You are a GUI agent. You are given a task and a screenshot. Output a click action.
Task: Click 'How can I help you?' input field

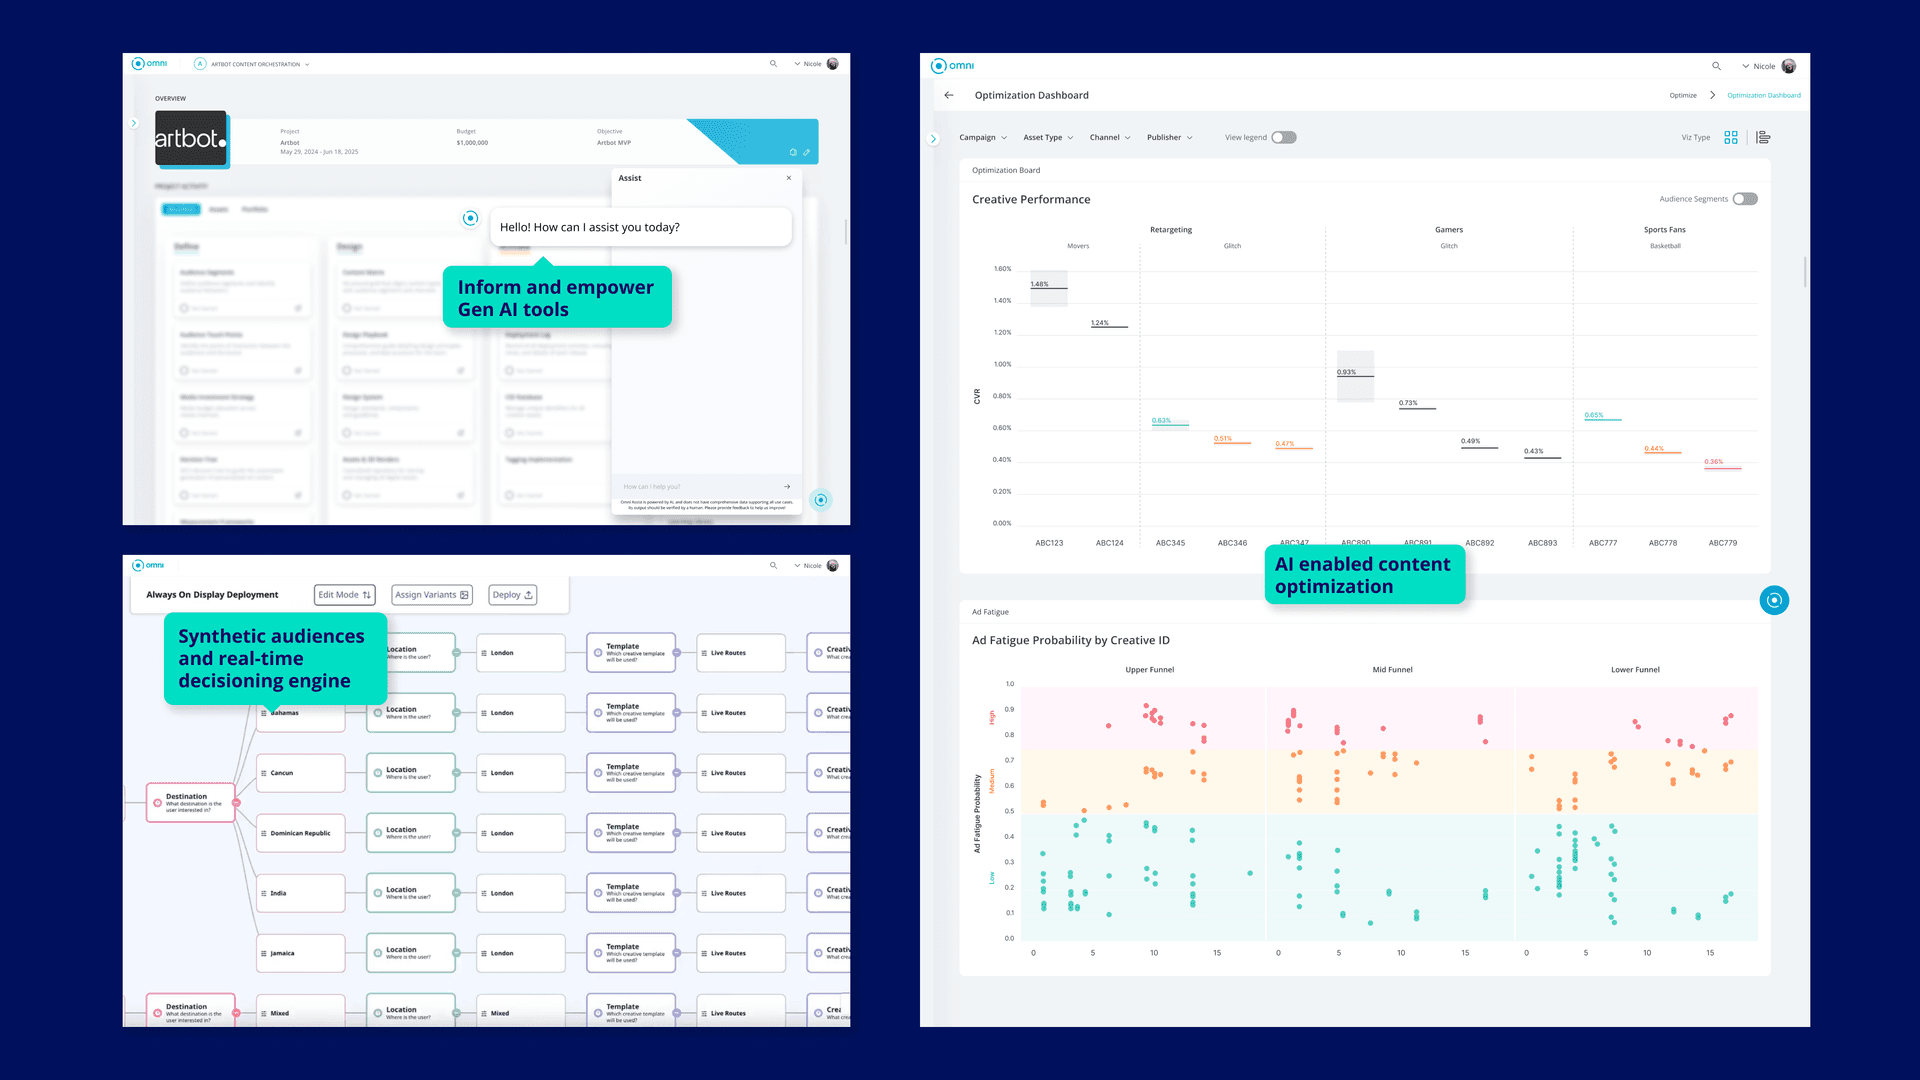(x=700, y=487)
